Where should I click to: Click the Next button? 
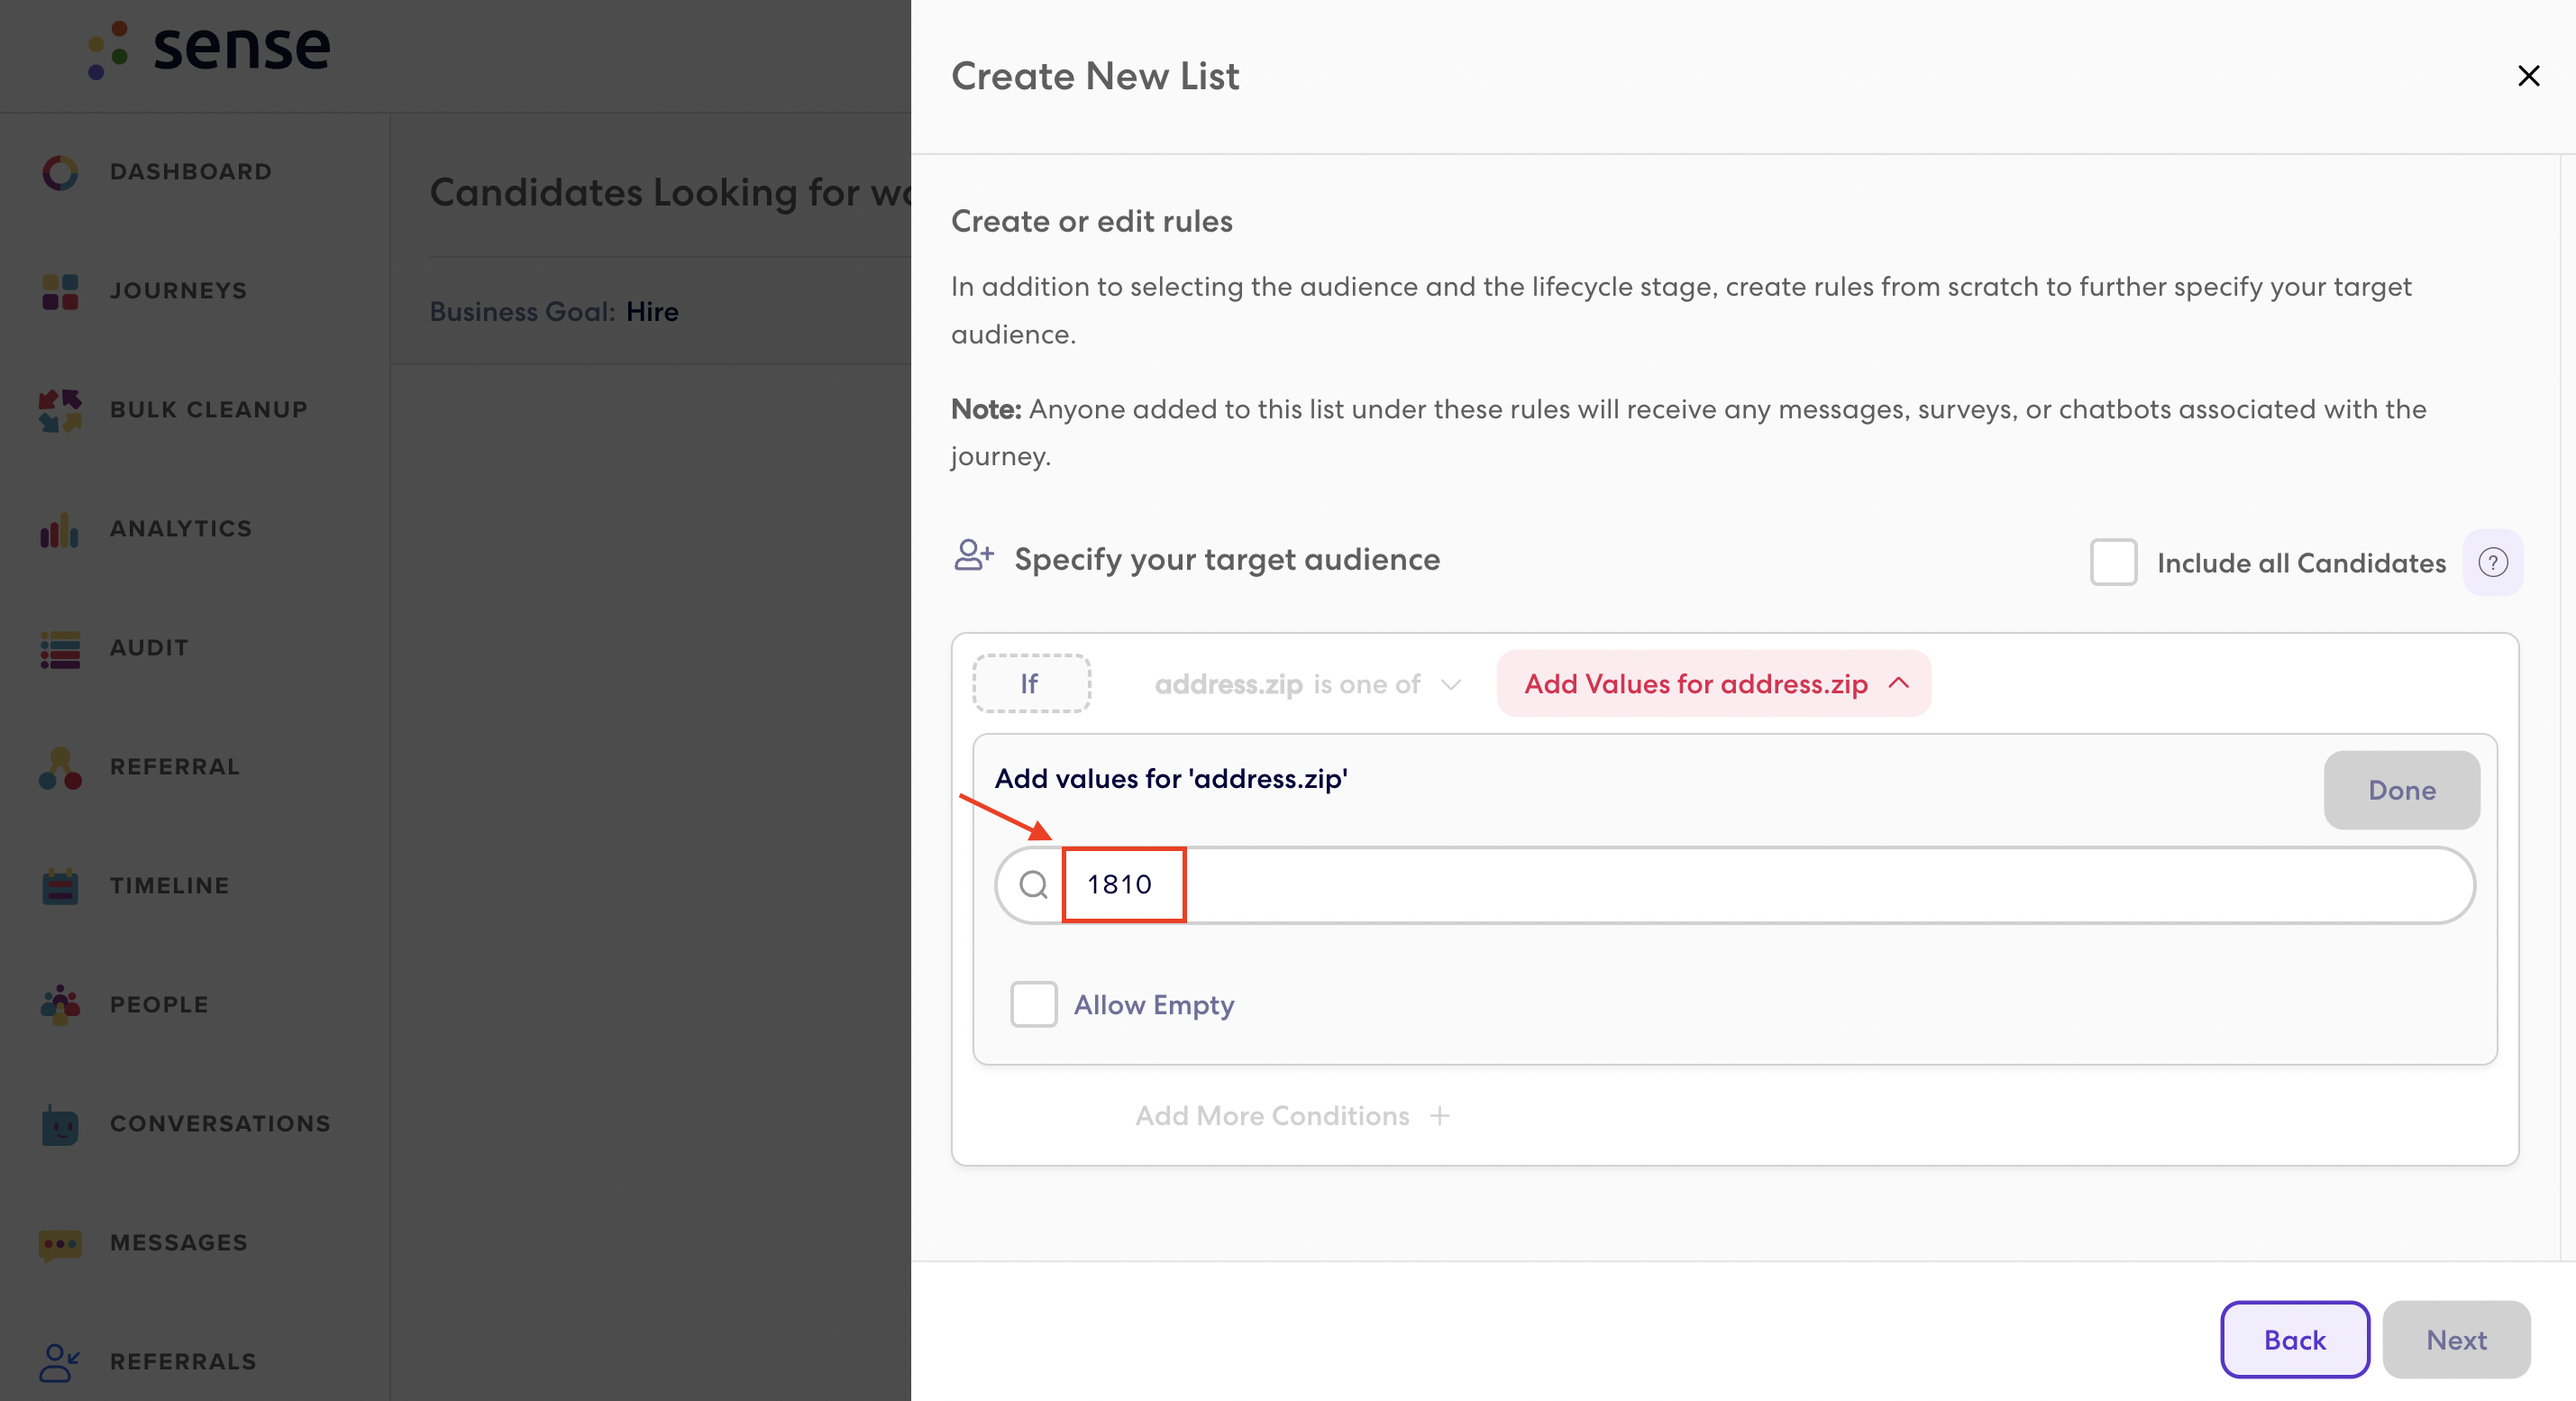2456,1340
